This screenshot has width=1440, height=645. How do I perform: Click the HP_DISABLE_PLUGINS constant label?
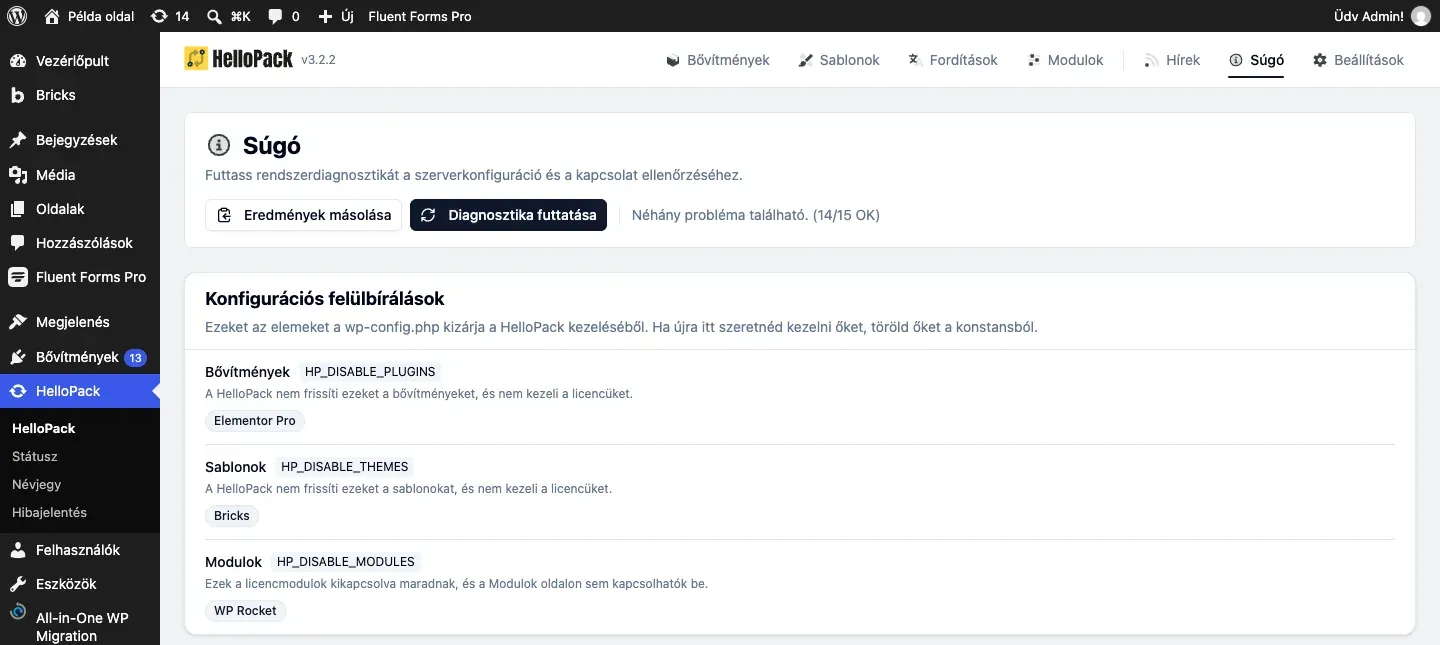point(370,372)
